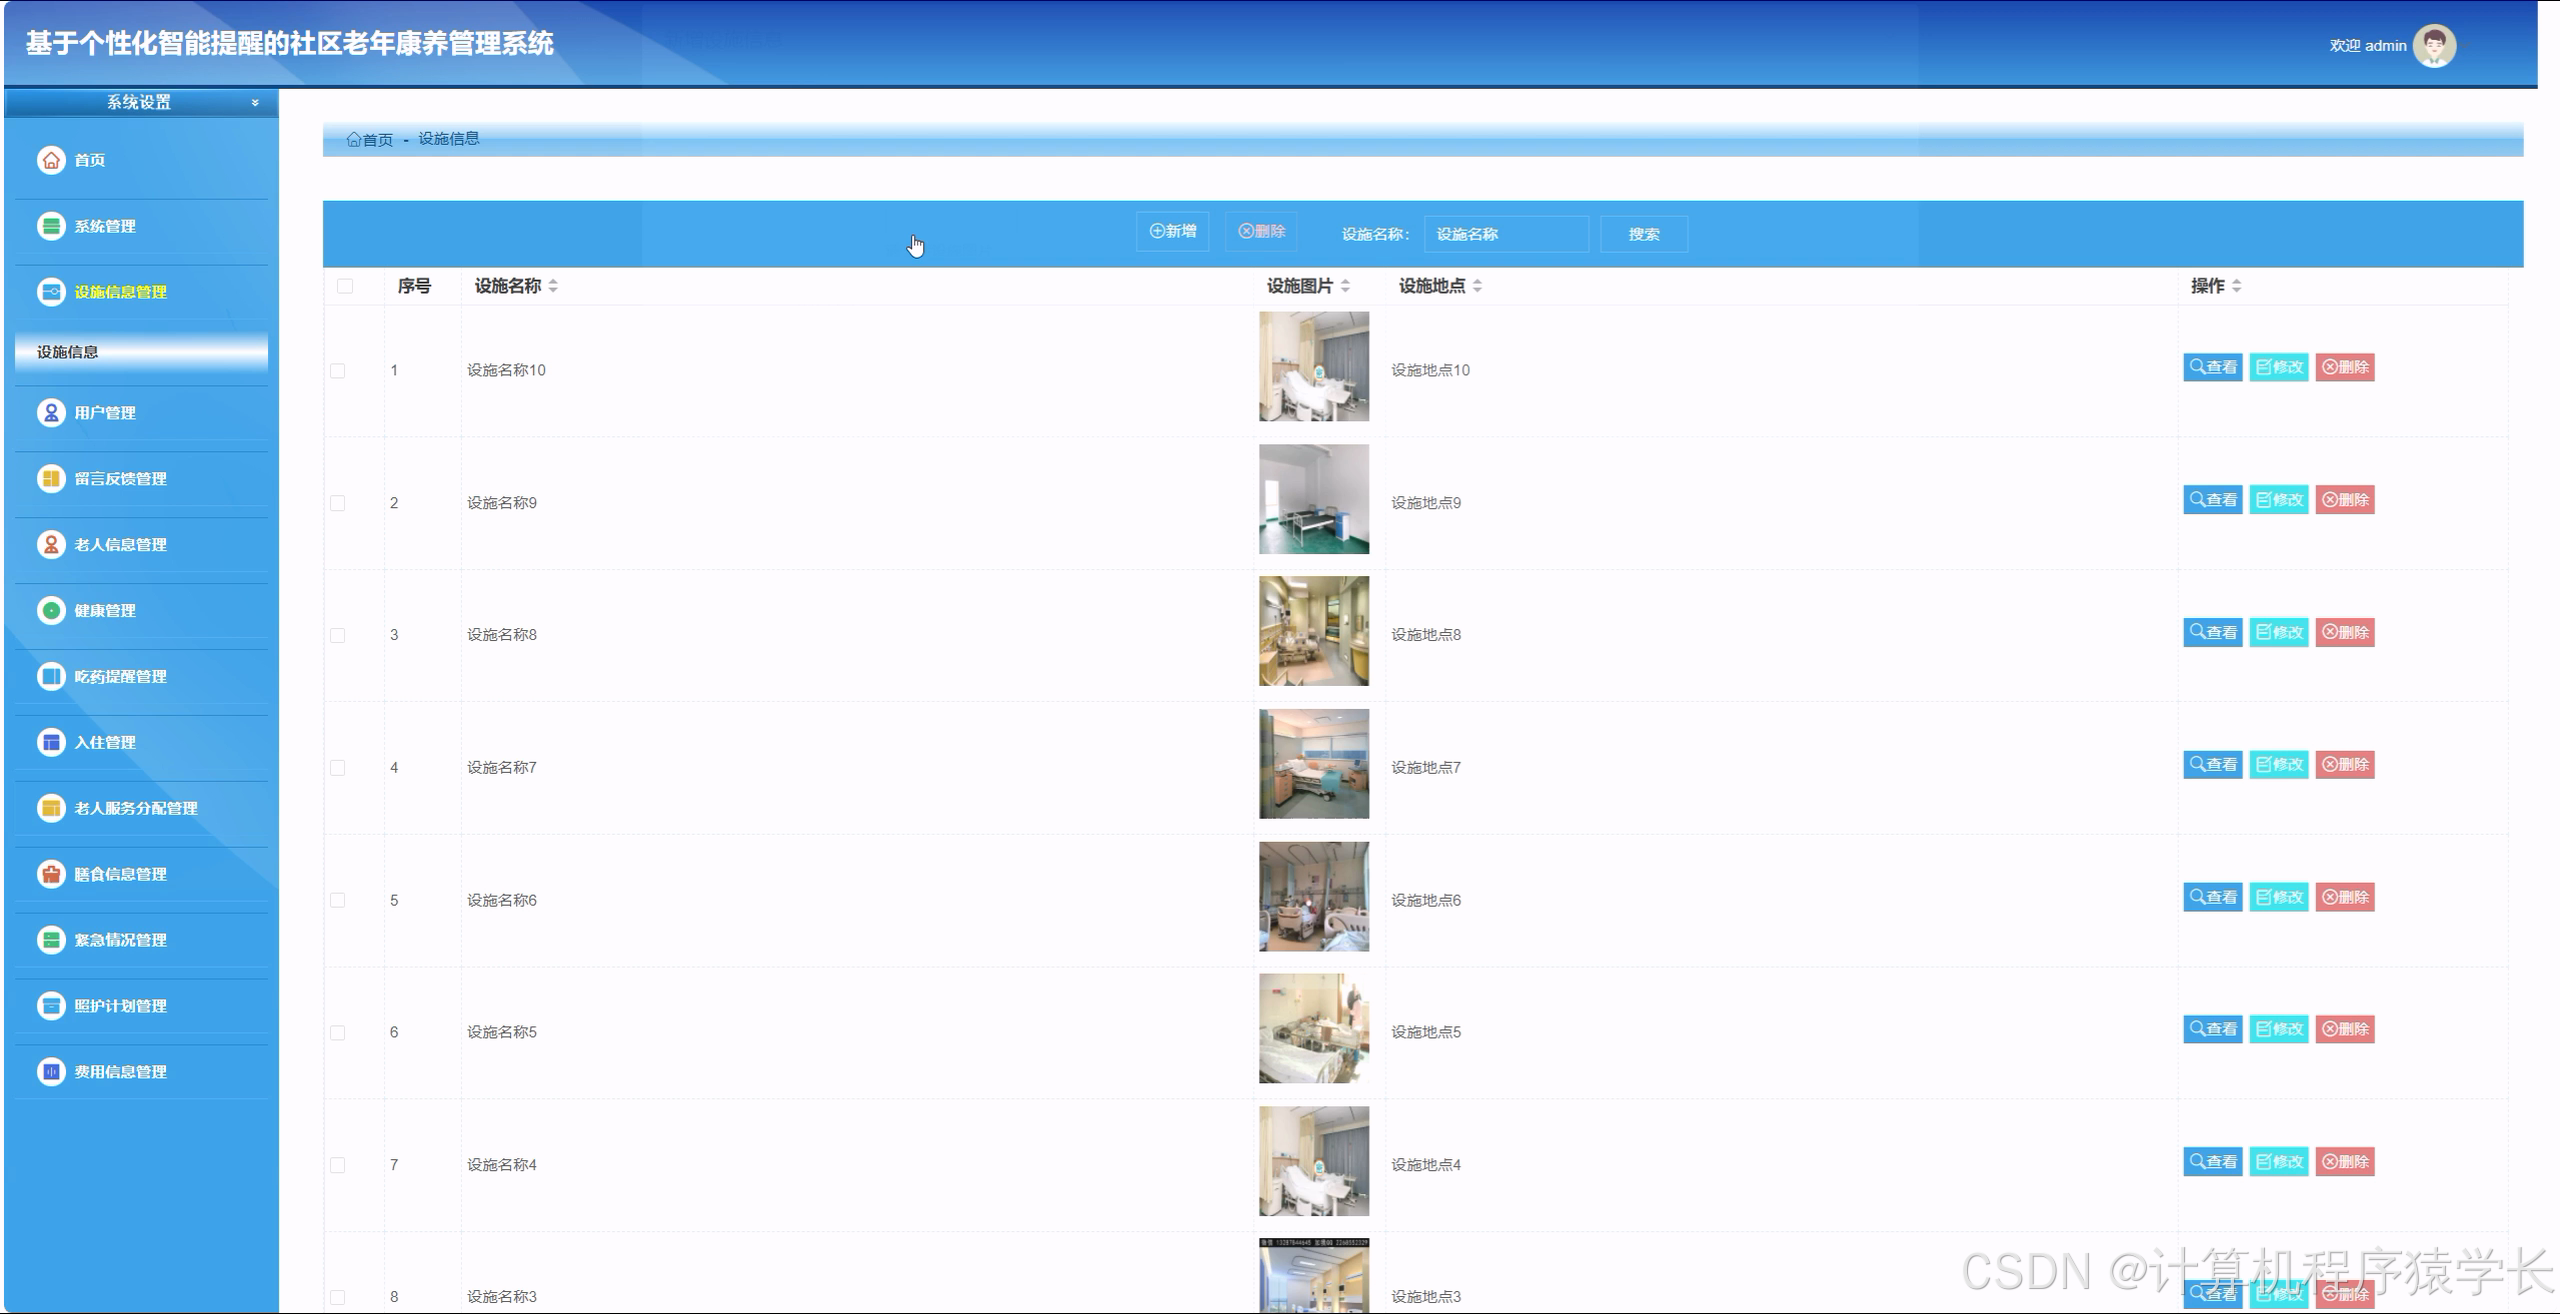Click 修改 for 设施名称9 row
Screen dimensions: 2560x1314
click(x=2278, y=500)
